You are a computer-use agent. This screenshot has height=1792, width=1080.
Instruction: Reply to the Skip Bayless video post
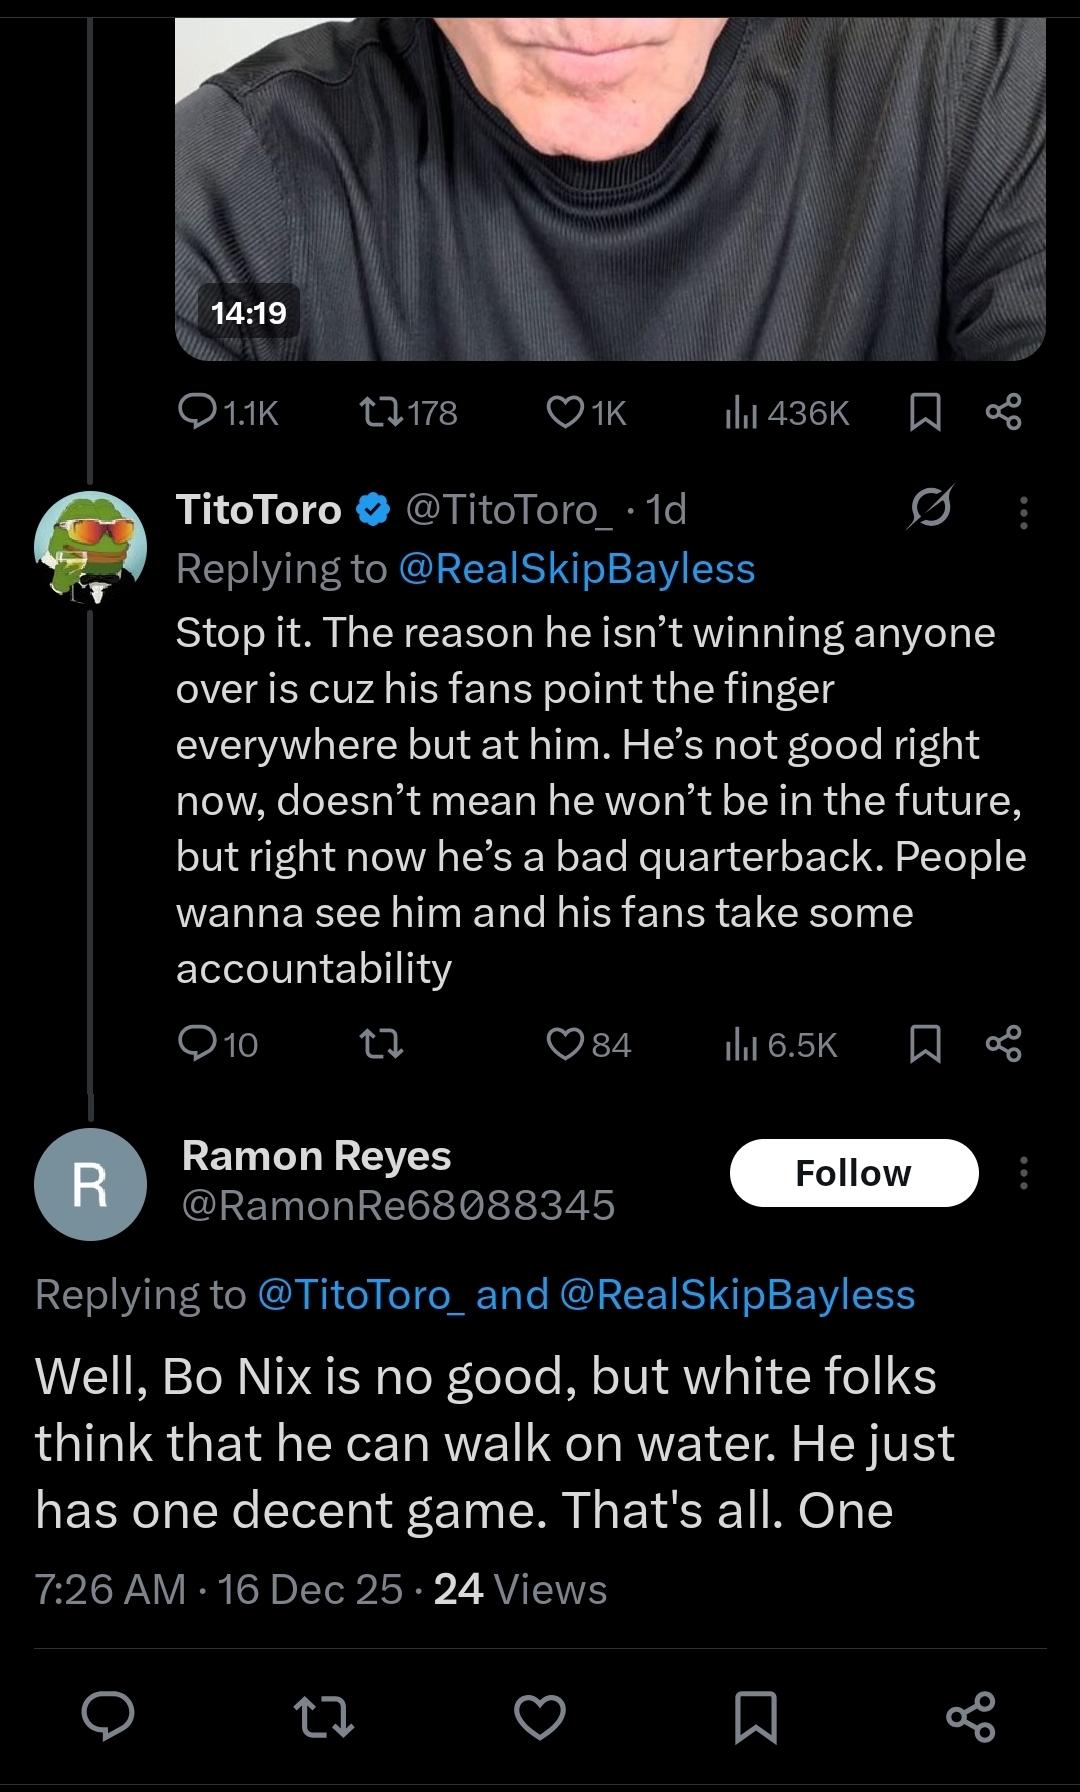(x=197, y=411)
